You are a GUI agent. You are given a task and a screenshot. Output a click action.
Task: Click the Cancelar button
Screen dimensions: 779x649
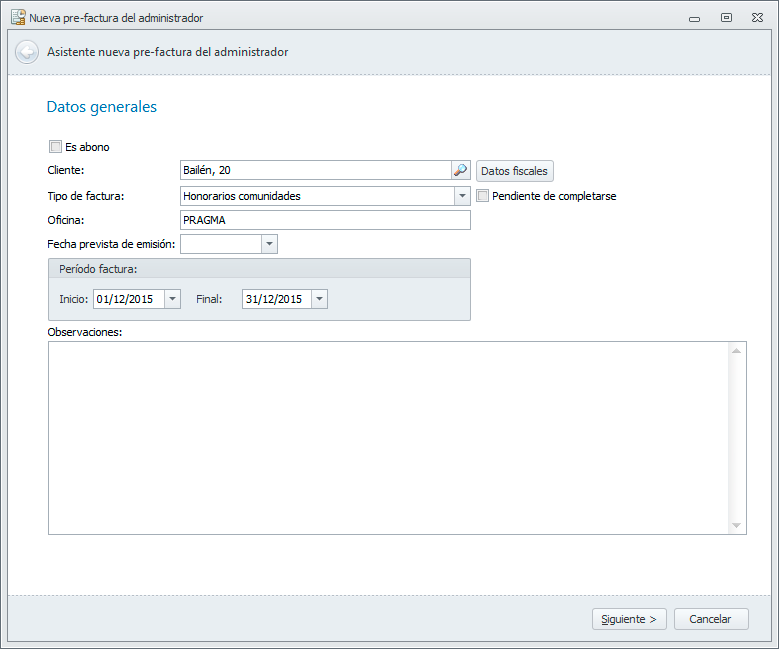click(711, 619)
